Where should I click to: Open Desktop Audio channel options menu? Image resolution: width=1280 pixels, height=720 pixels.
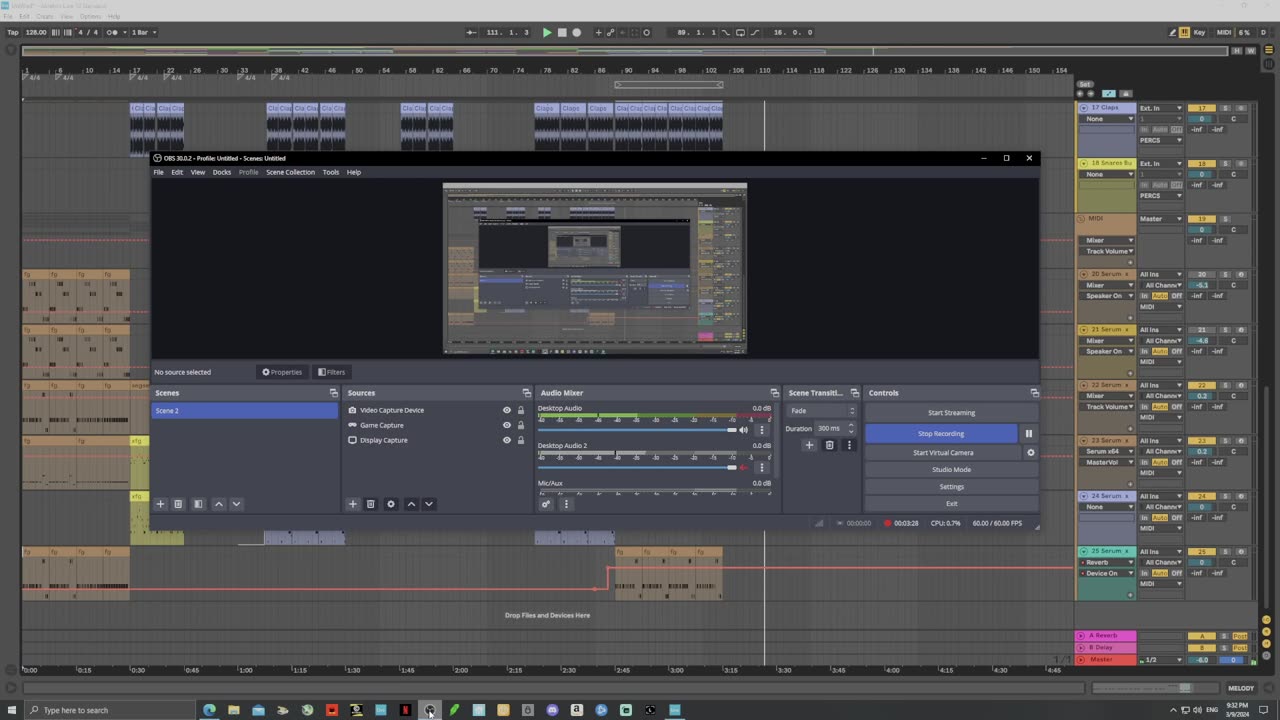(x=761, y=430)
